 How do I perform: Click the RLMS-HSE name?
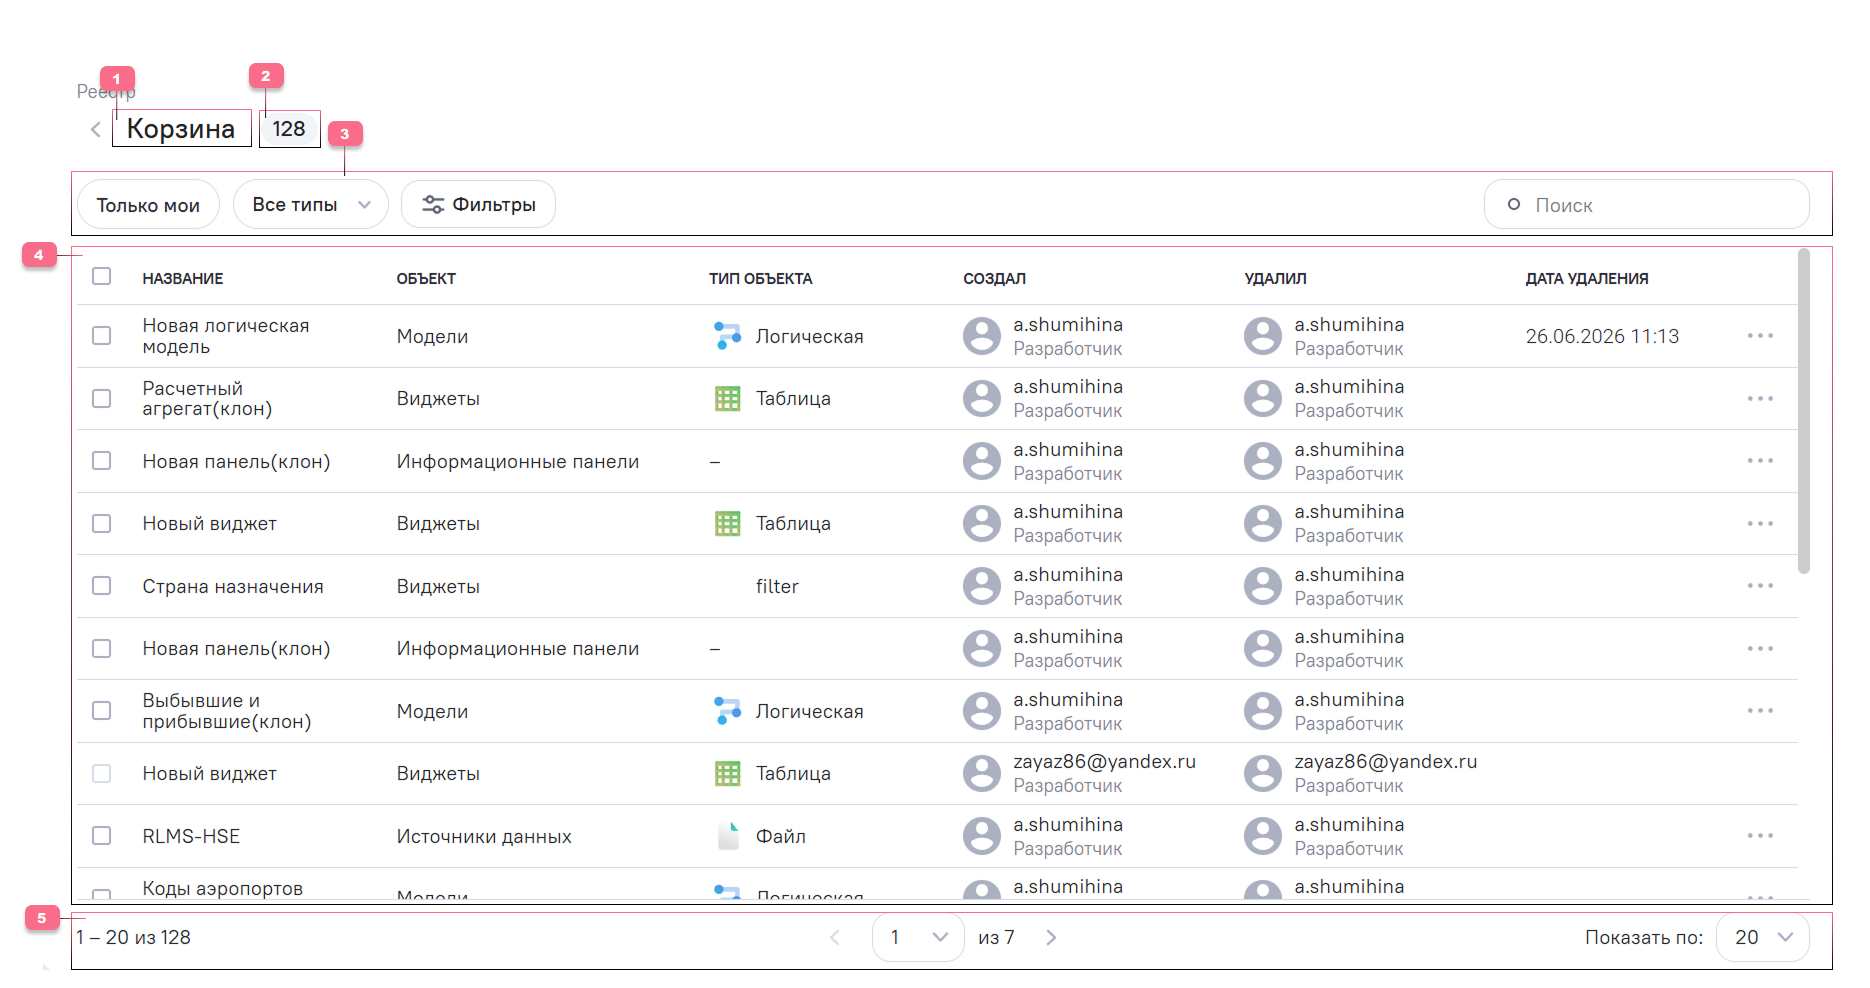[x=191, y=837]
